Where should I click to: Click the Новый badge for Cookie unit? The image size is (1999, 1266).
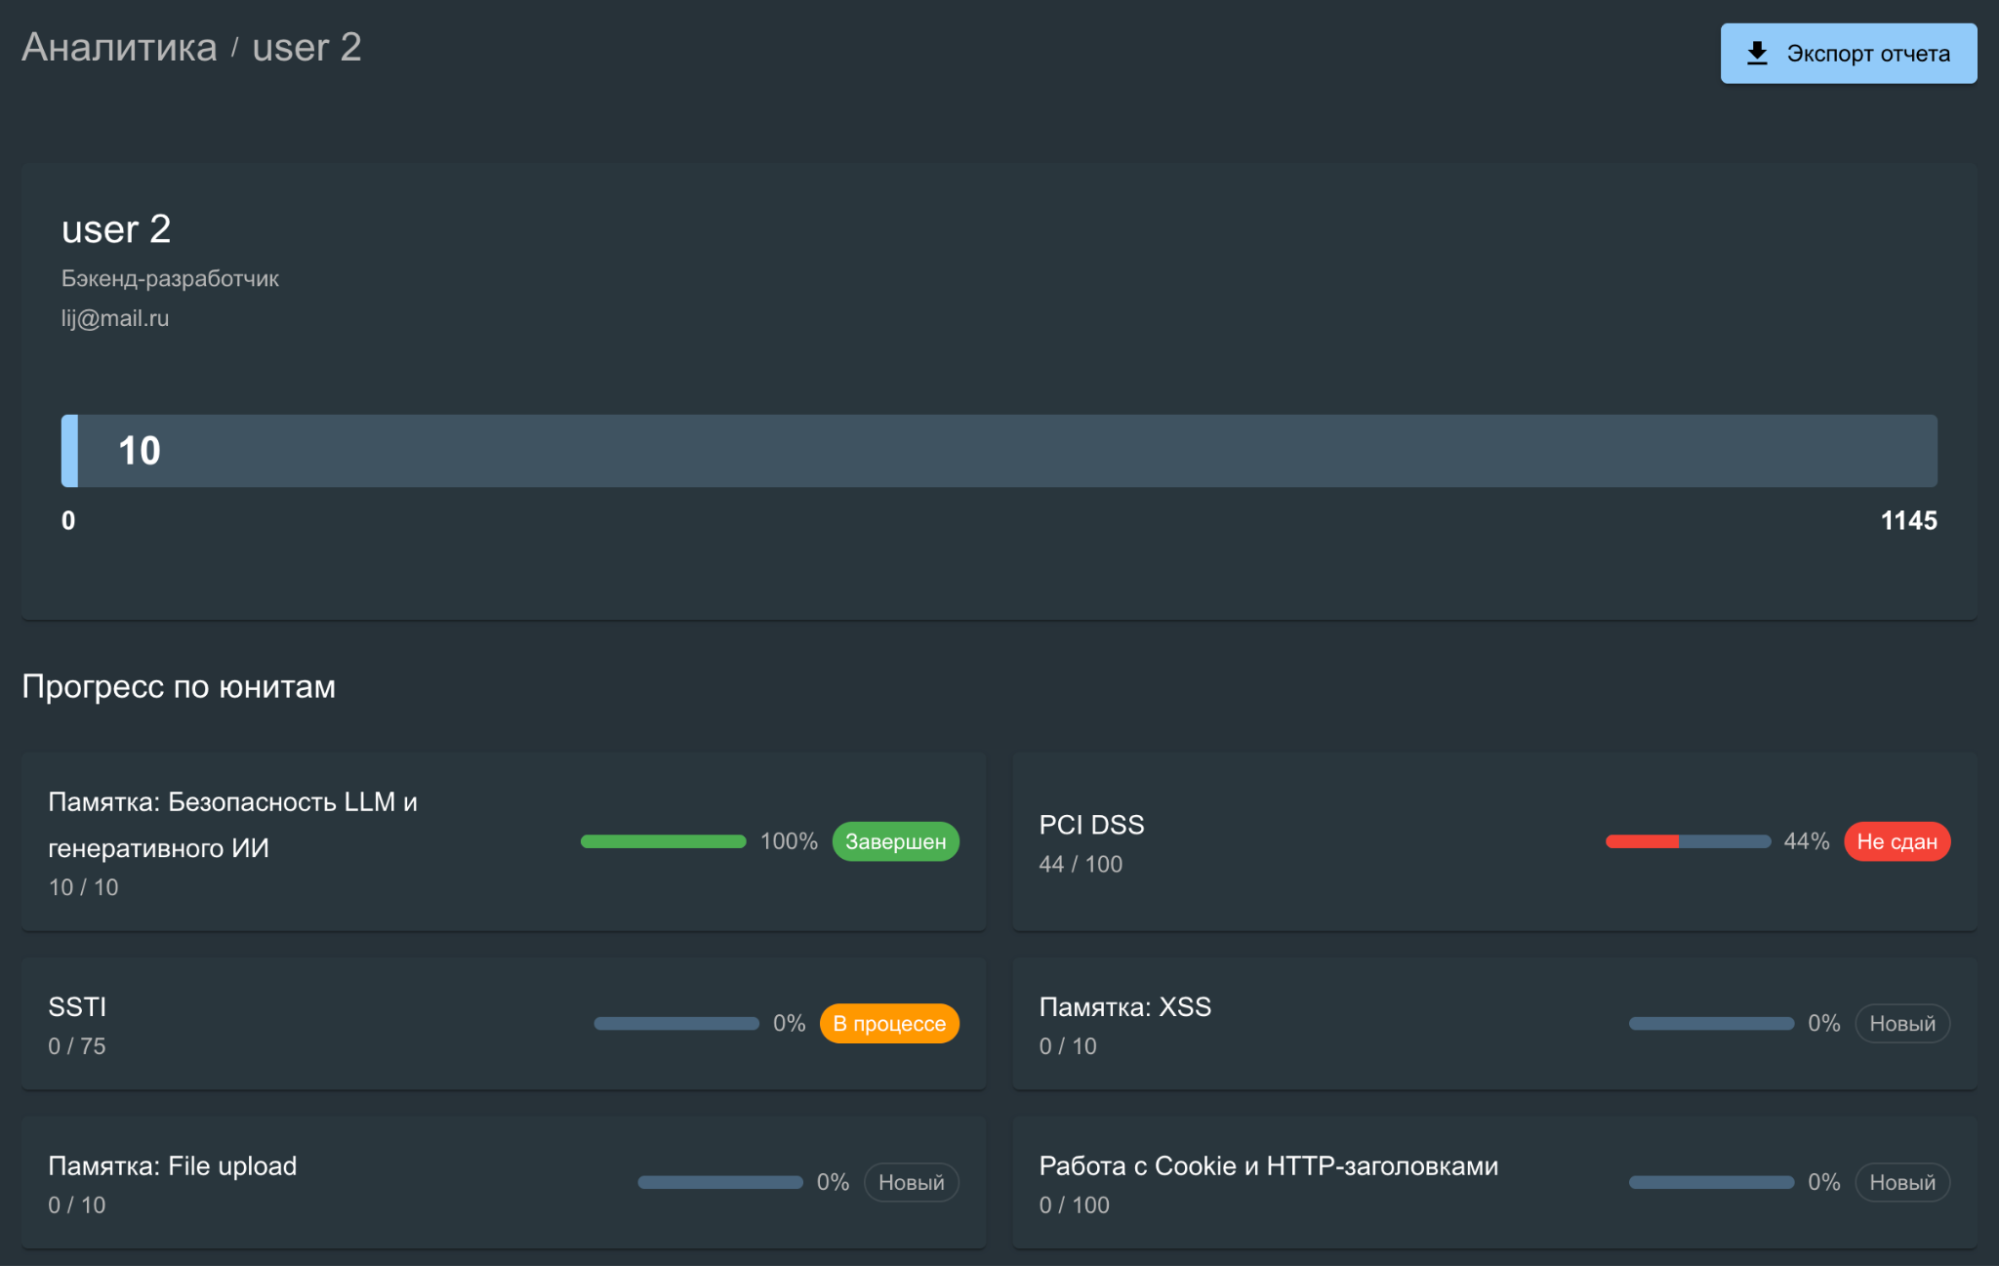tap(1901, 1182)
